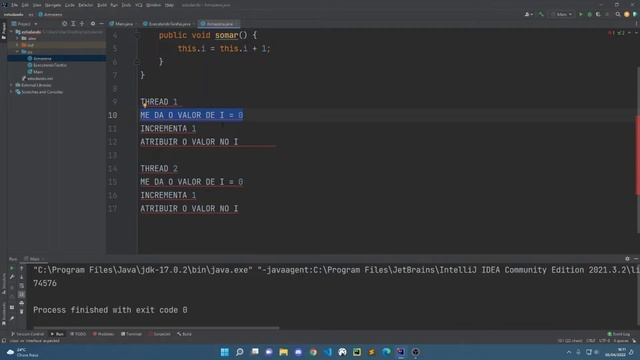Toggle scroll-to-end icon in Run console
The height and width of the screenshot is (360, 640).
tap(22, 294)
